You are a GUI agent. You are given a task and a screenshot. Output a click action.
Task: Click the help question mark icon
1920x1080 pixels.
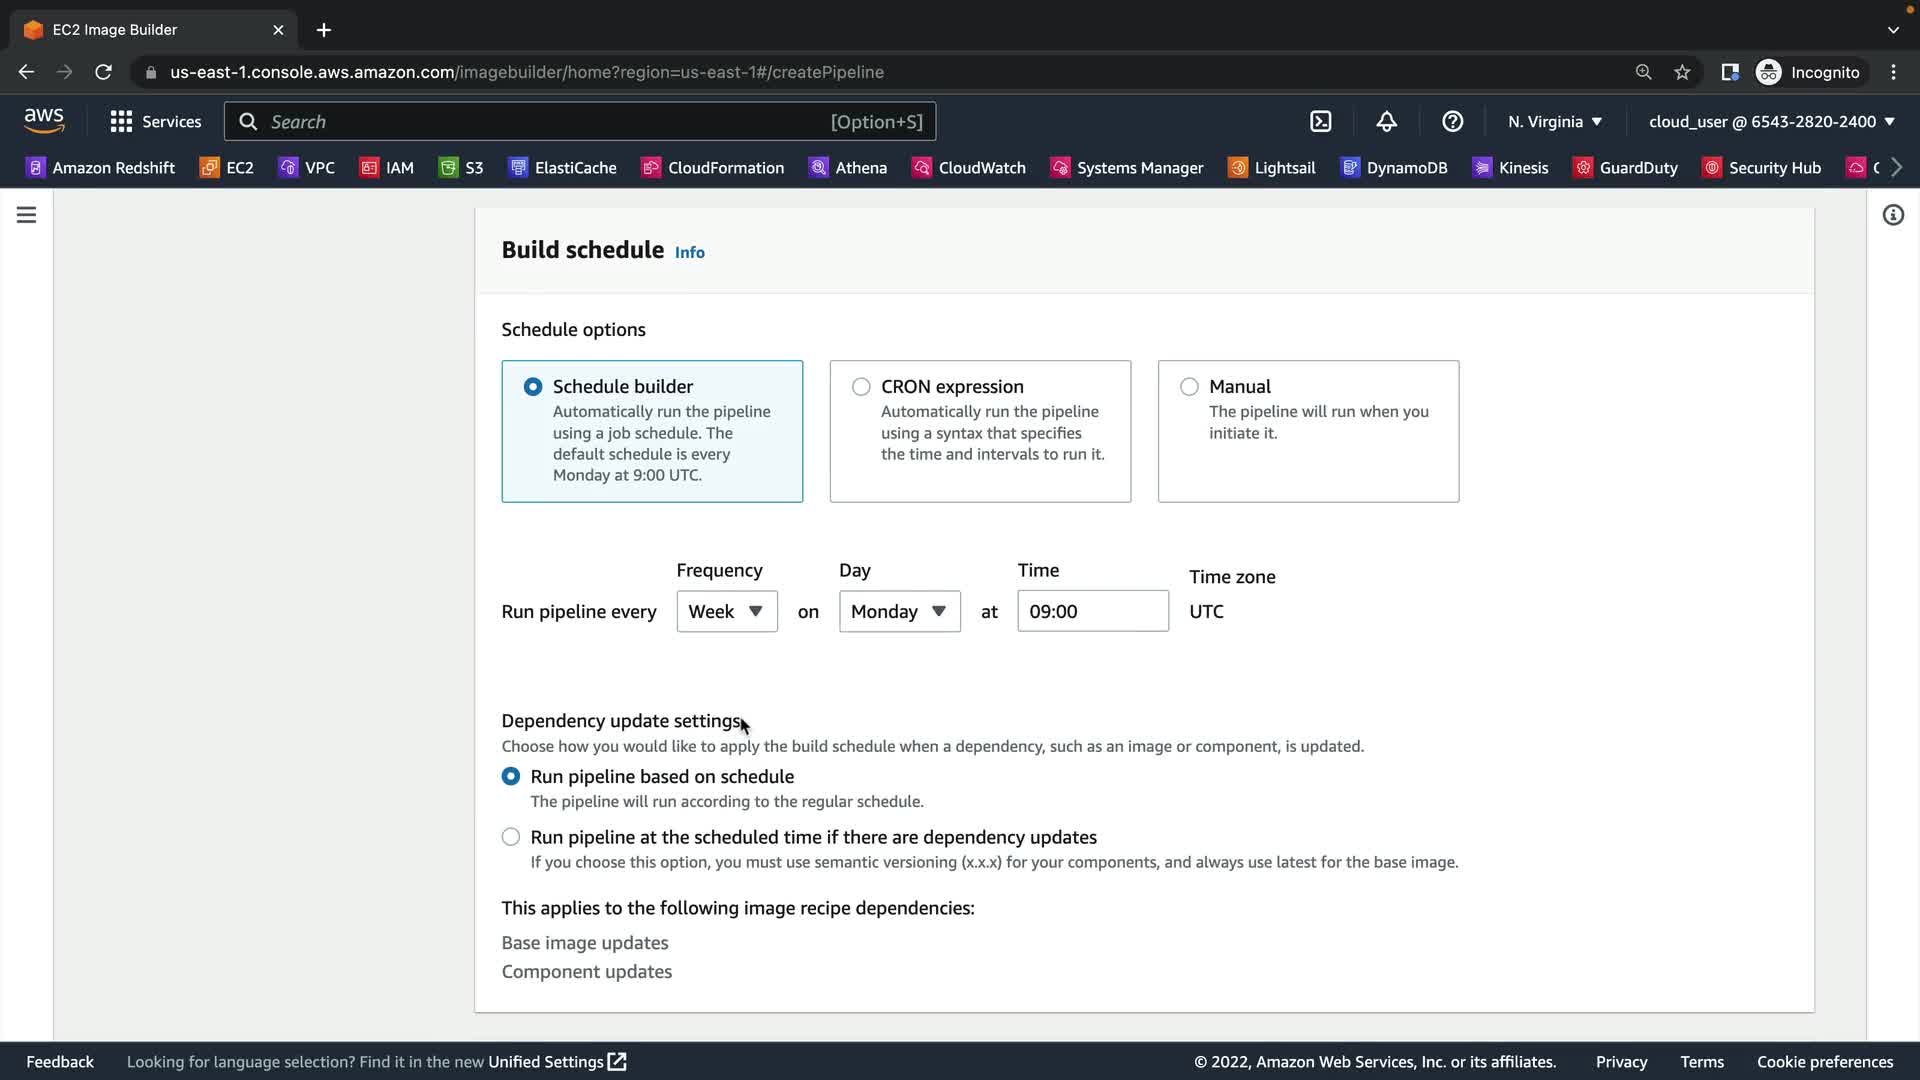(1452, 121)
